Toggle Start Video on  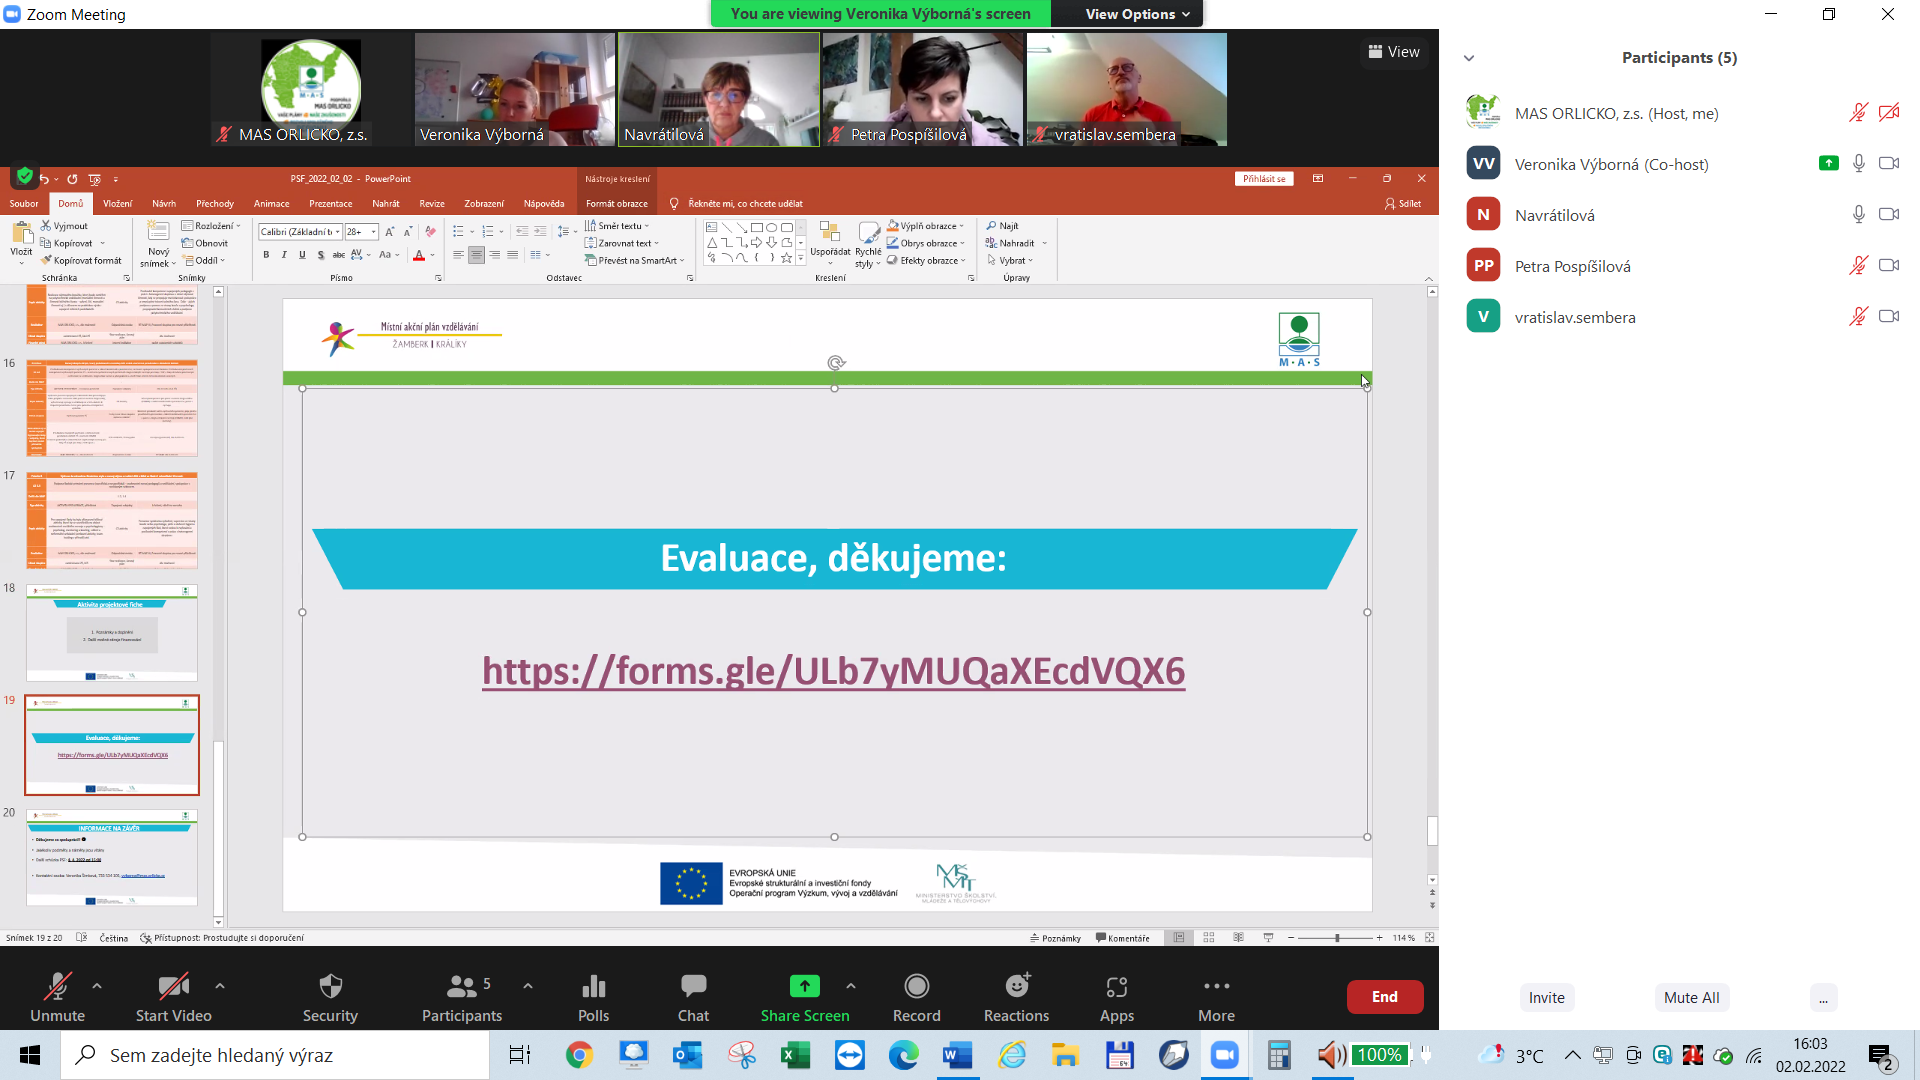[173, 987]
